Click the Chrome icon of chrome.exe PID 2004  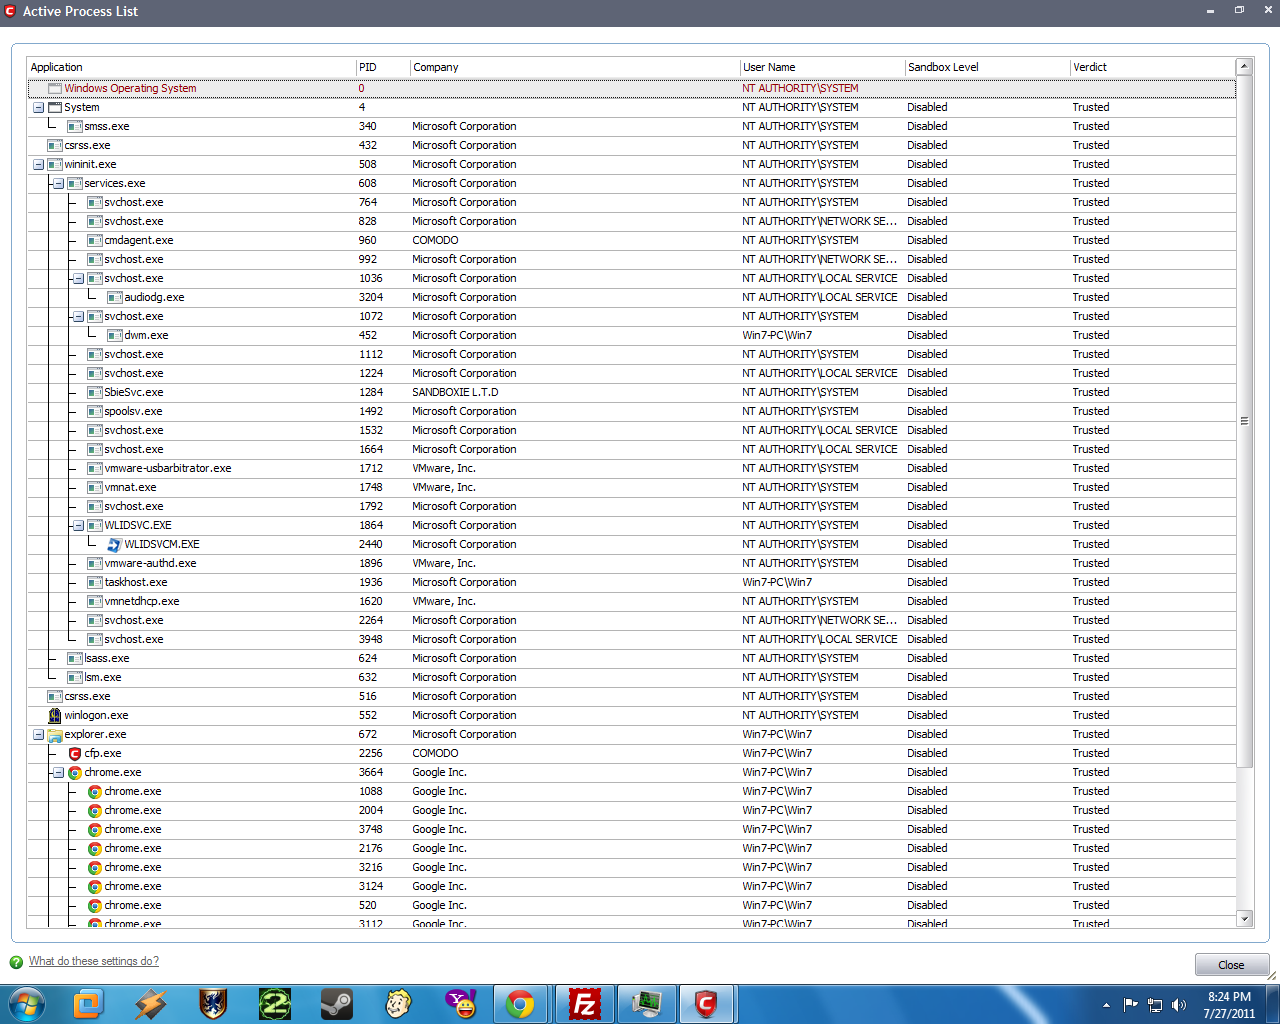pos(95,810)
